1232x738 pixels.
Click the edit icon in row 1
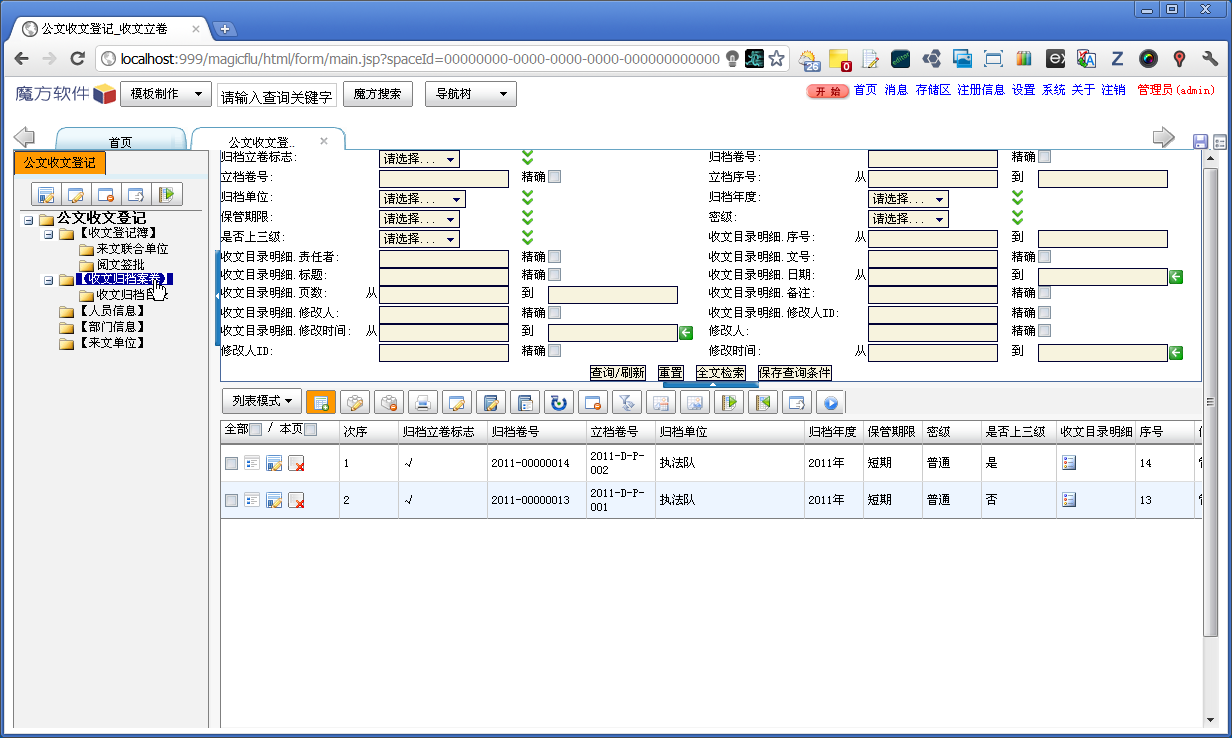tap(274, 463)
